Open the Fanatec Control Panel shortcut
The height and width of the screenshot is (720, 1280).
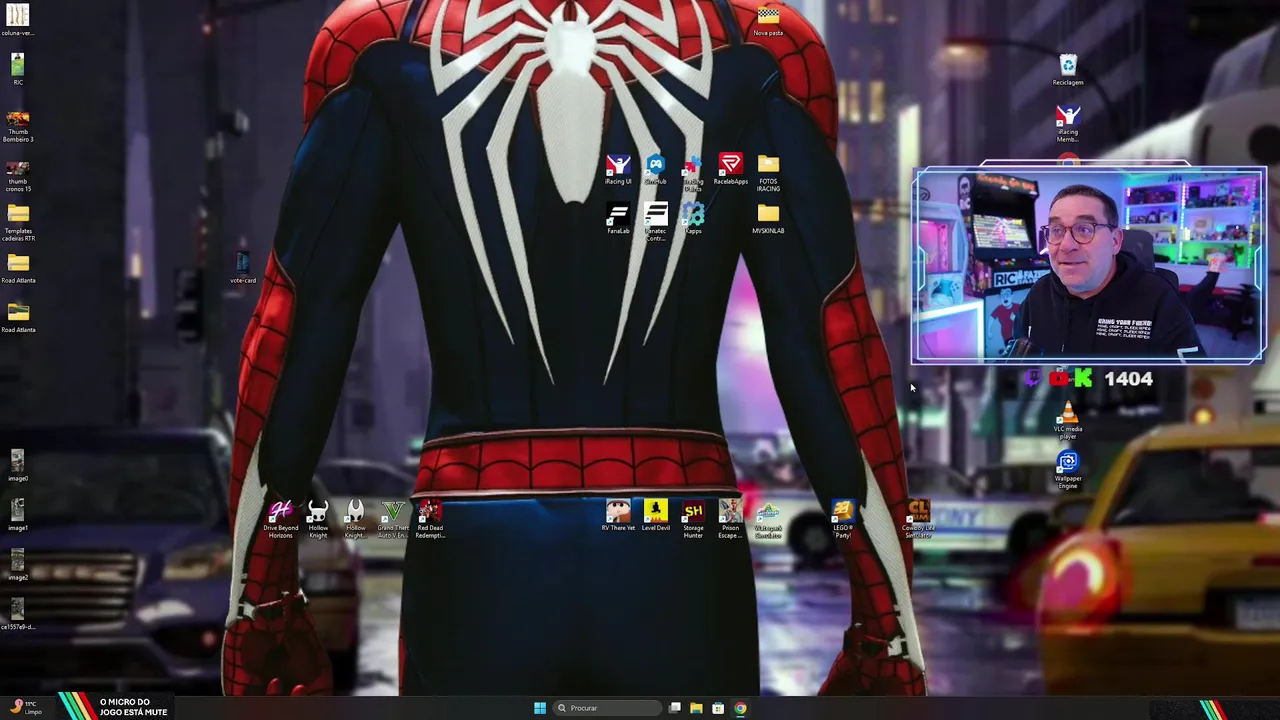pos(655,222)
